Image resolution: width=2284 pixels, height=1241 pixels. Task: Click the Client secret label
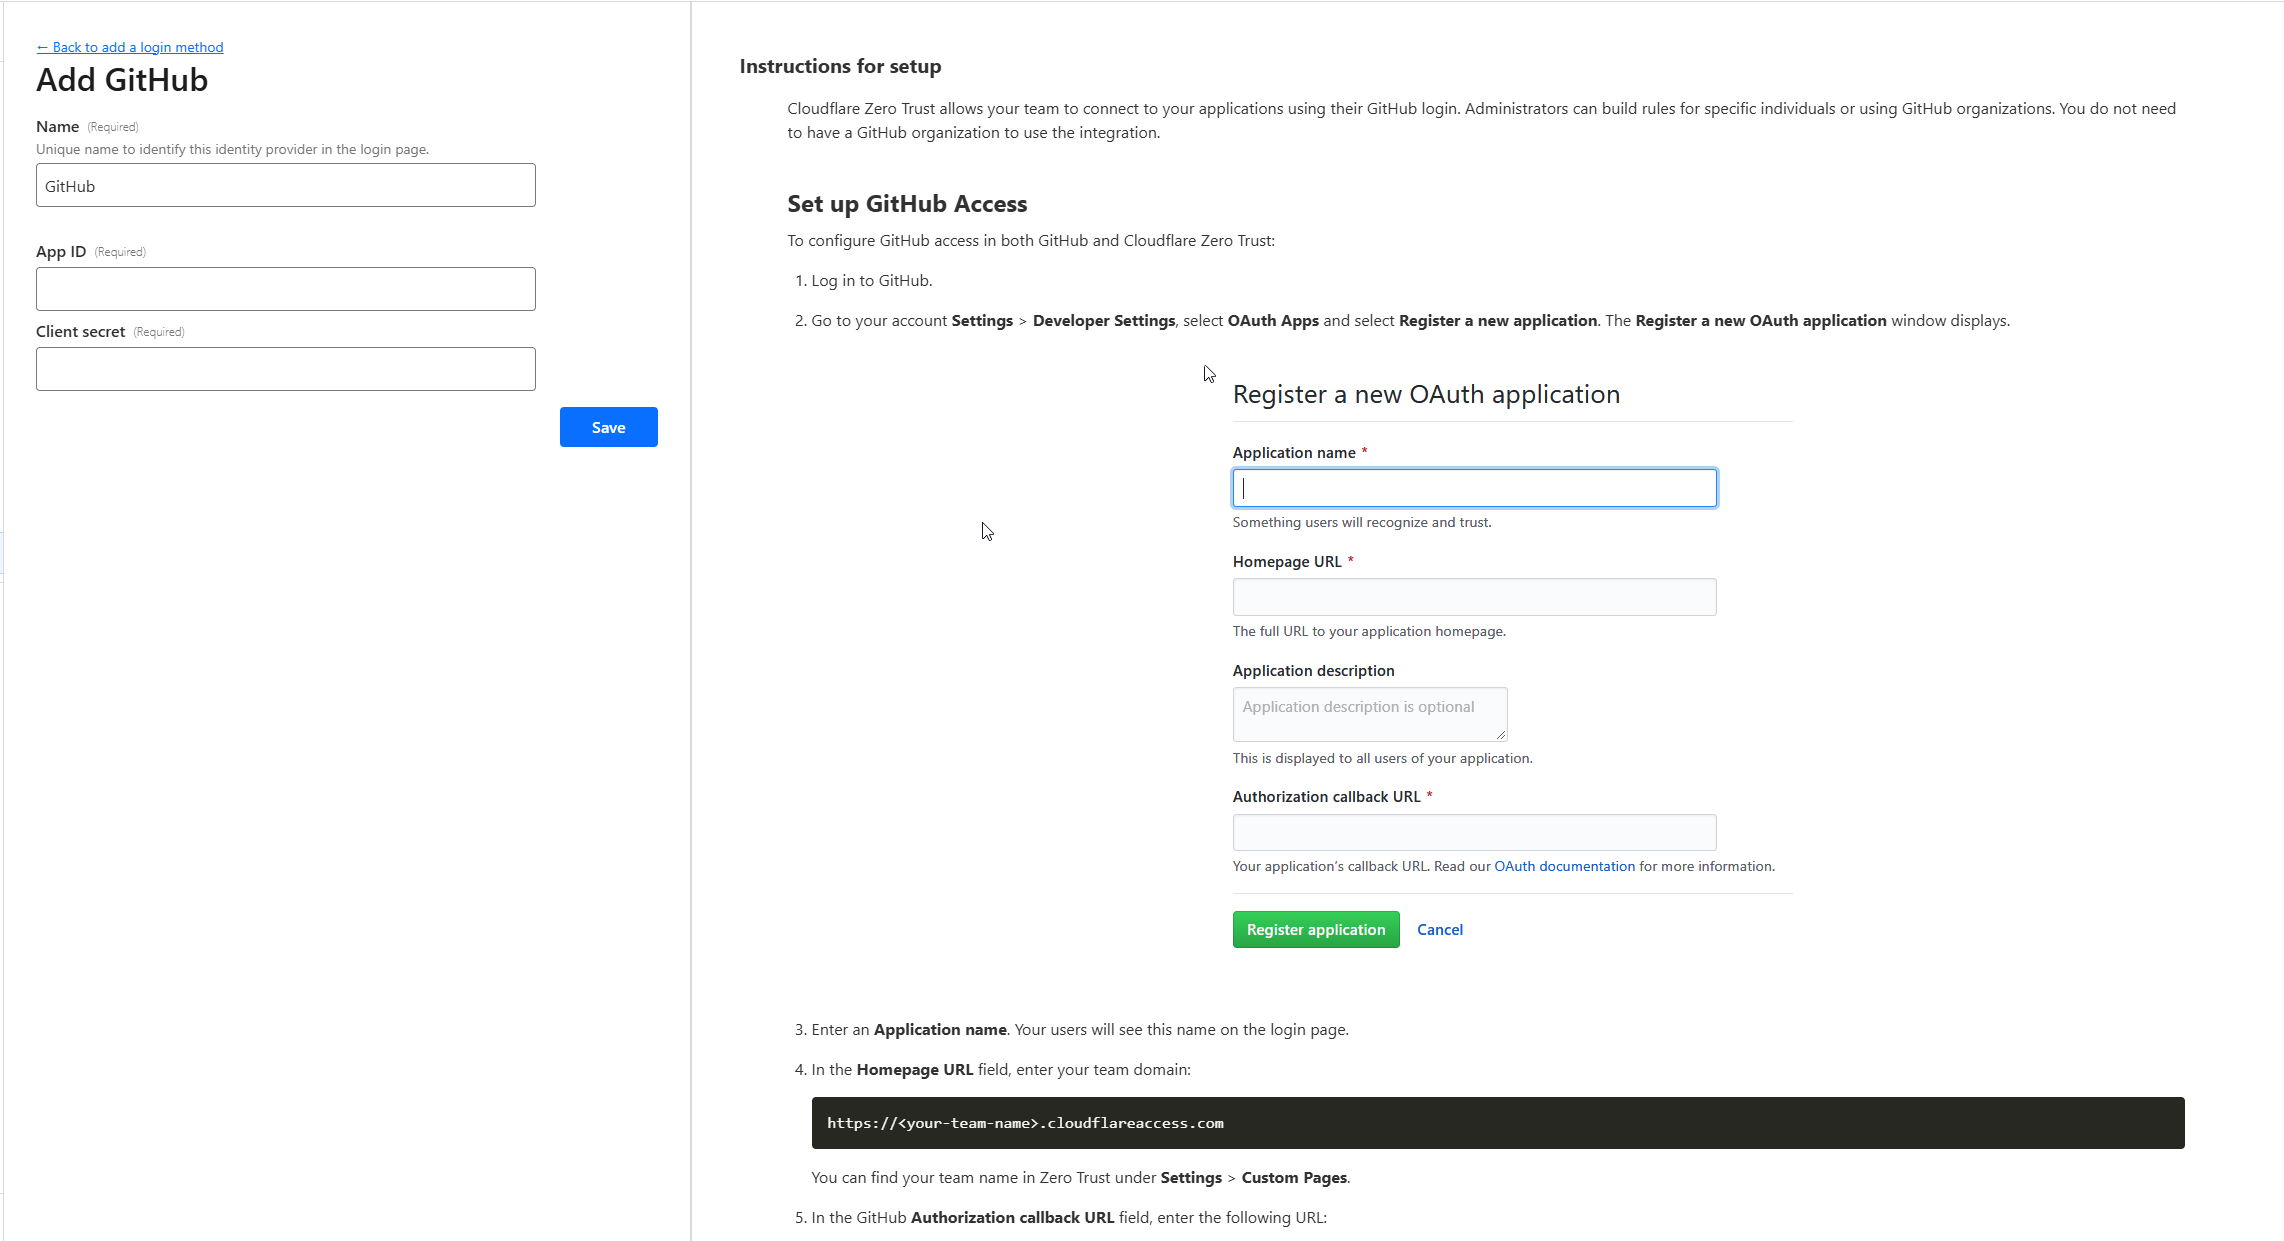pos(80,331)
